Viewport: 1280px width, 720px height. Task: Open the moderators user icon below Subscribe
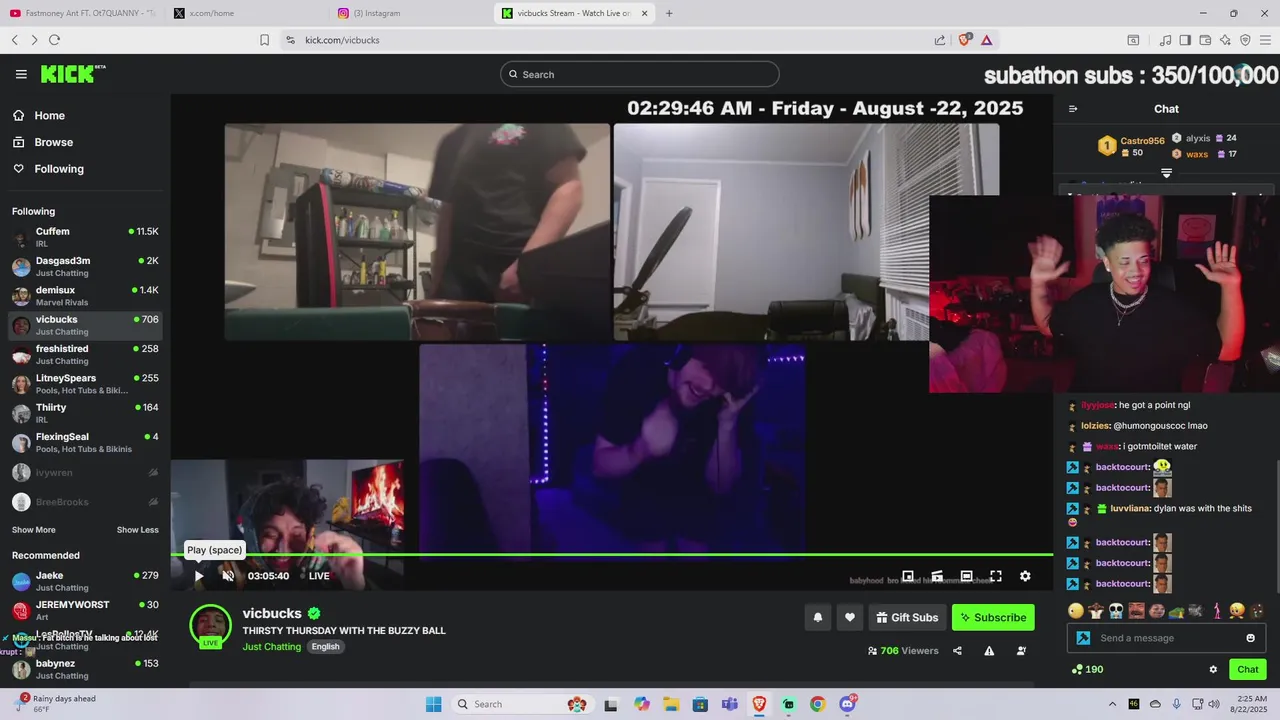[1021, 651]
